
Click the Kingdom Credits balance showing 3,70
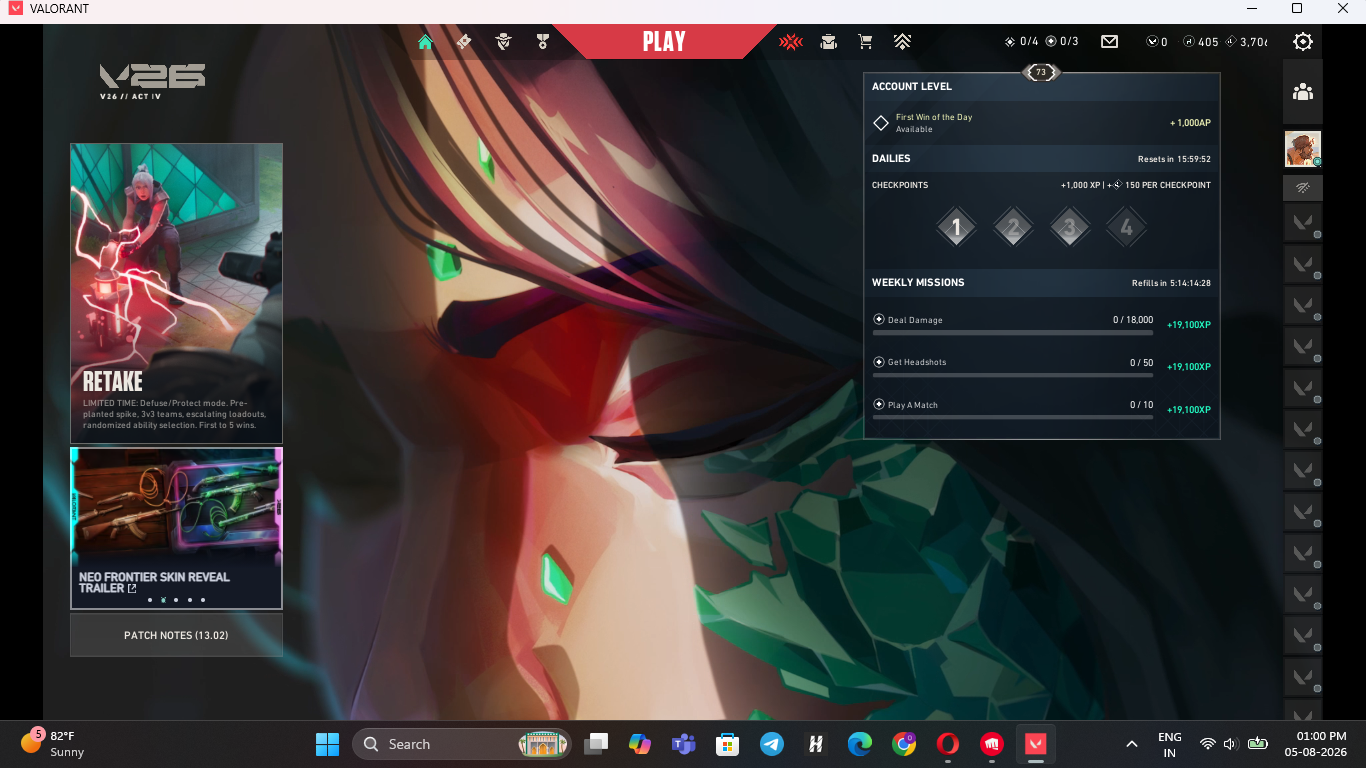[1246, 42]
